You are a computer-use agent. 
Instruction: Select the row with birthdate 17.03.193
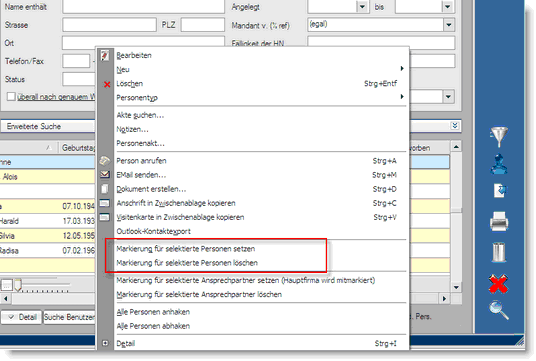pyautogui.click(x=48, y=221)
